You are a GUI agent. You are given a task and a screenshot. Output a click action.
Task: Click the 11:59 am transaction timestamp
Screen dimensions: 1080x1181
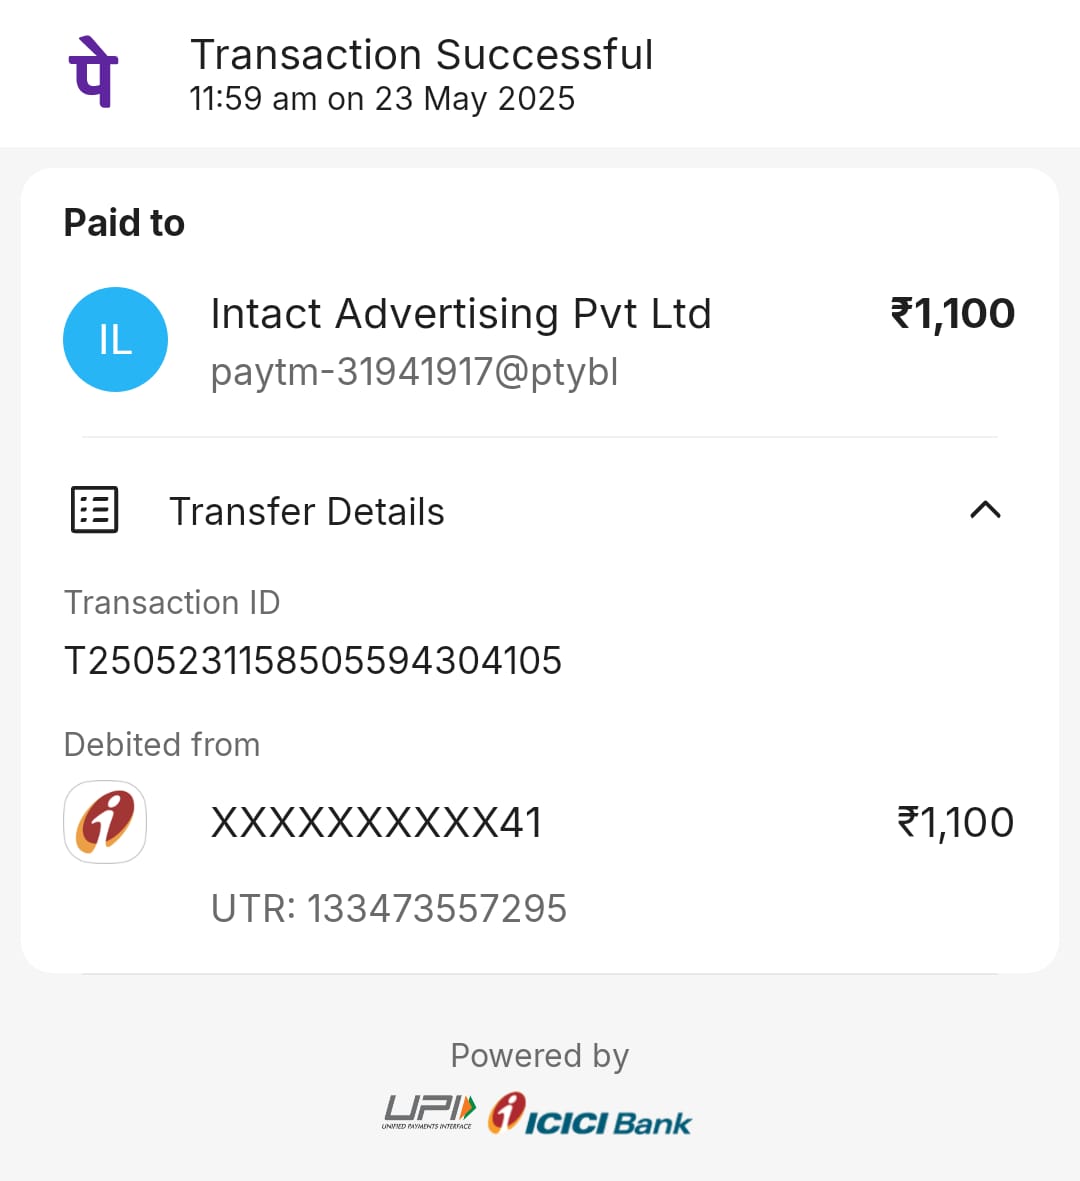tap(382, 99)
